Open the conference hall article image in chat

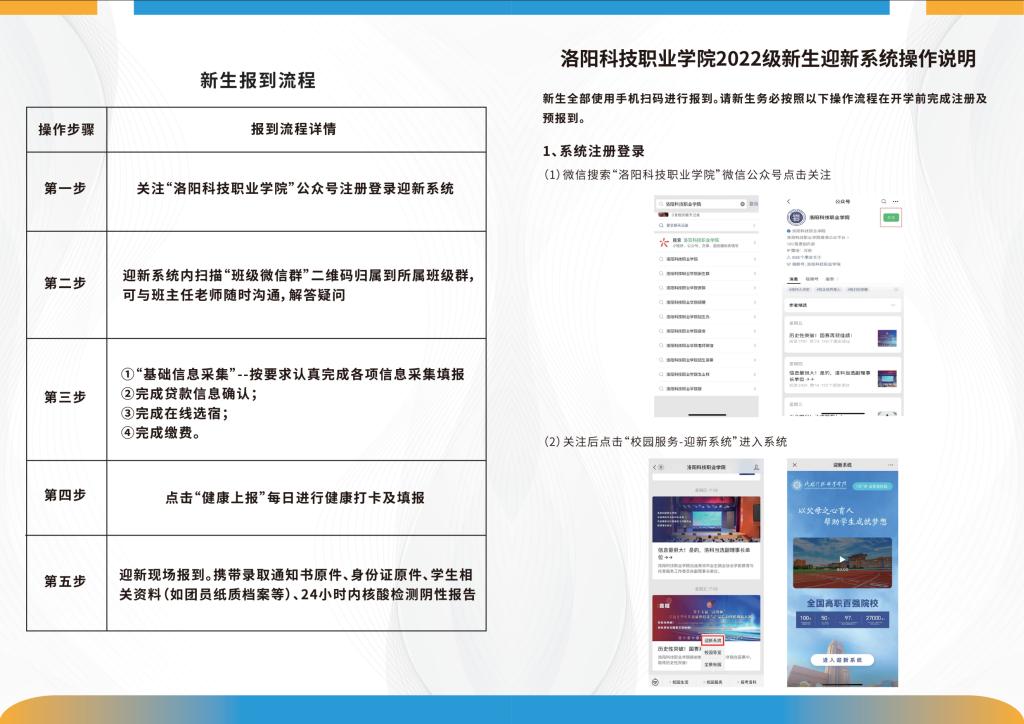pyautogui.click(x=705, y=518)
